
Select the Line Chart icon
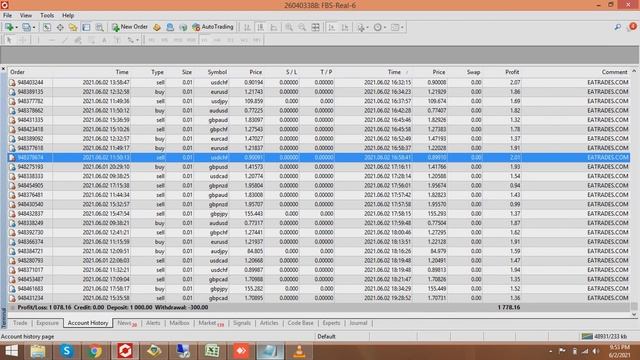coord(274,27)
